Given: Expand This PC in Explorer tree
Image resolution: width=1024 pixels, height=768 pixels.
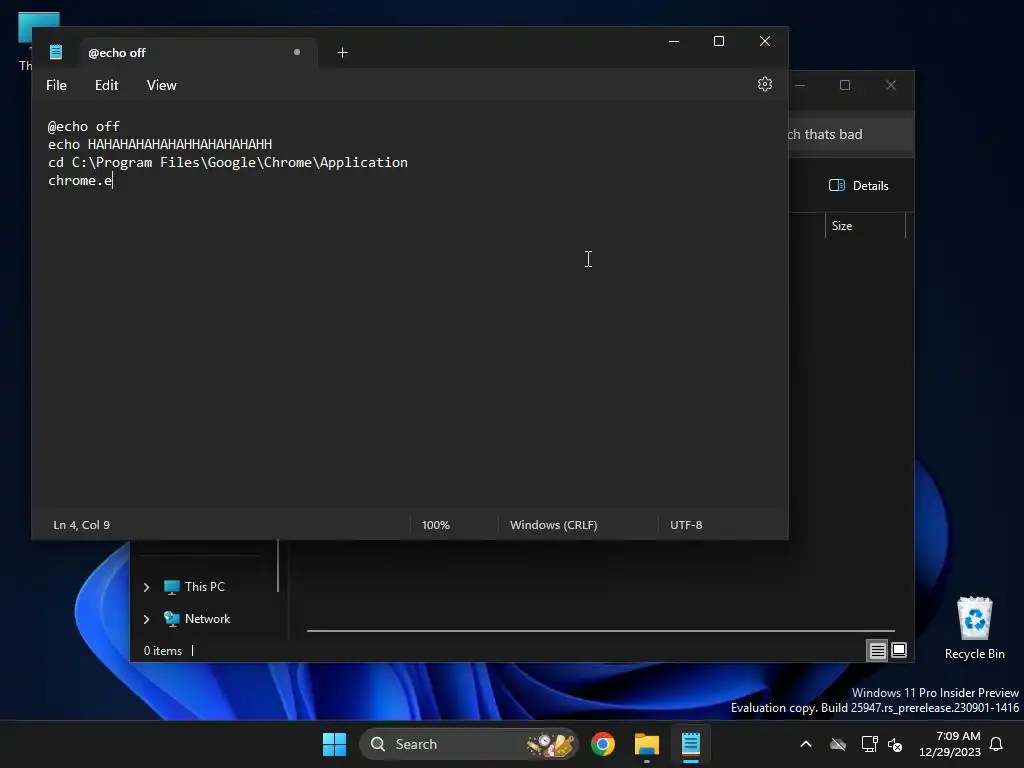Looking at the screenshot, I should 146,587.
